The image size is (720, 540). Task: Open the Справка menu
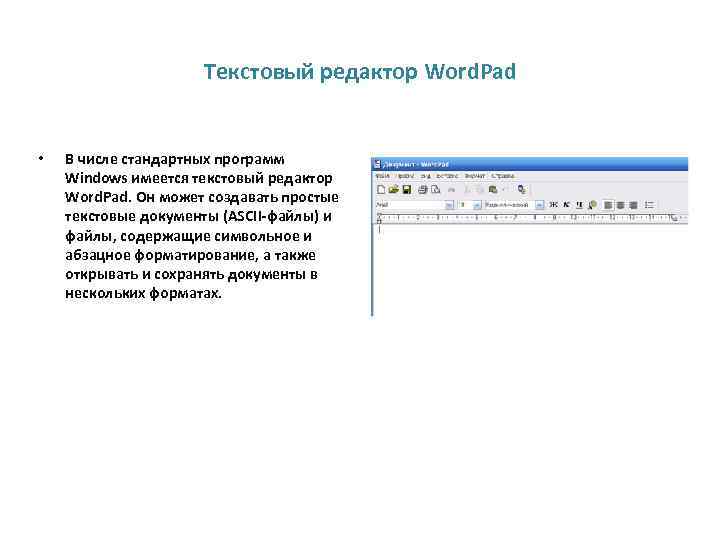[502, 176]
